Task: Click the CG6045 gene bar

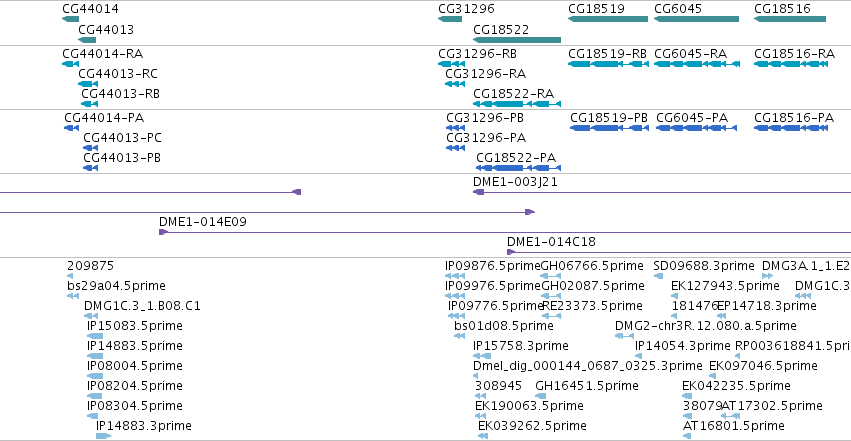Action: (696, 19)
